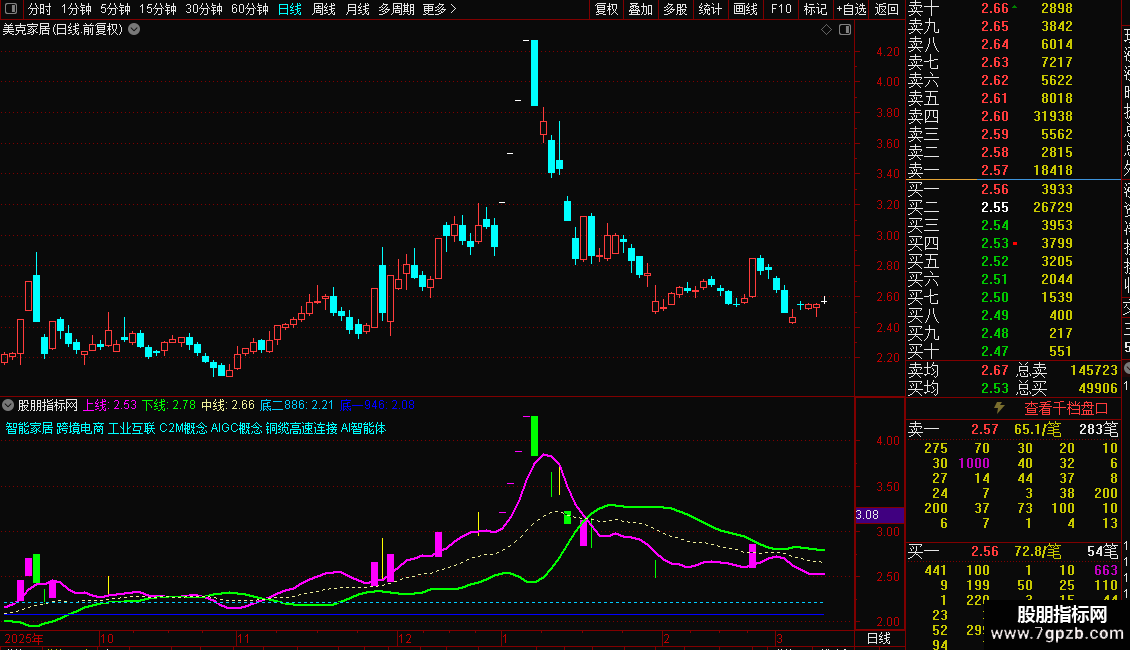This screenshot has width=1130, height=650.
Task: Click the 买均 price 2.53
Action: click(x=995, y=388)
